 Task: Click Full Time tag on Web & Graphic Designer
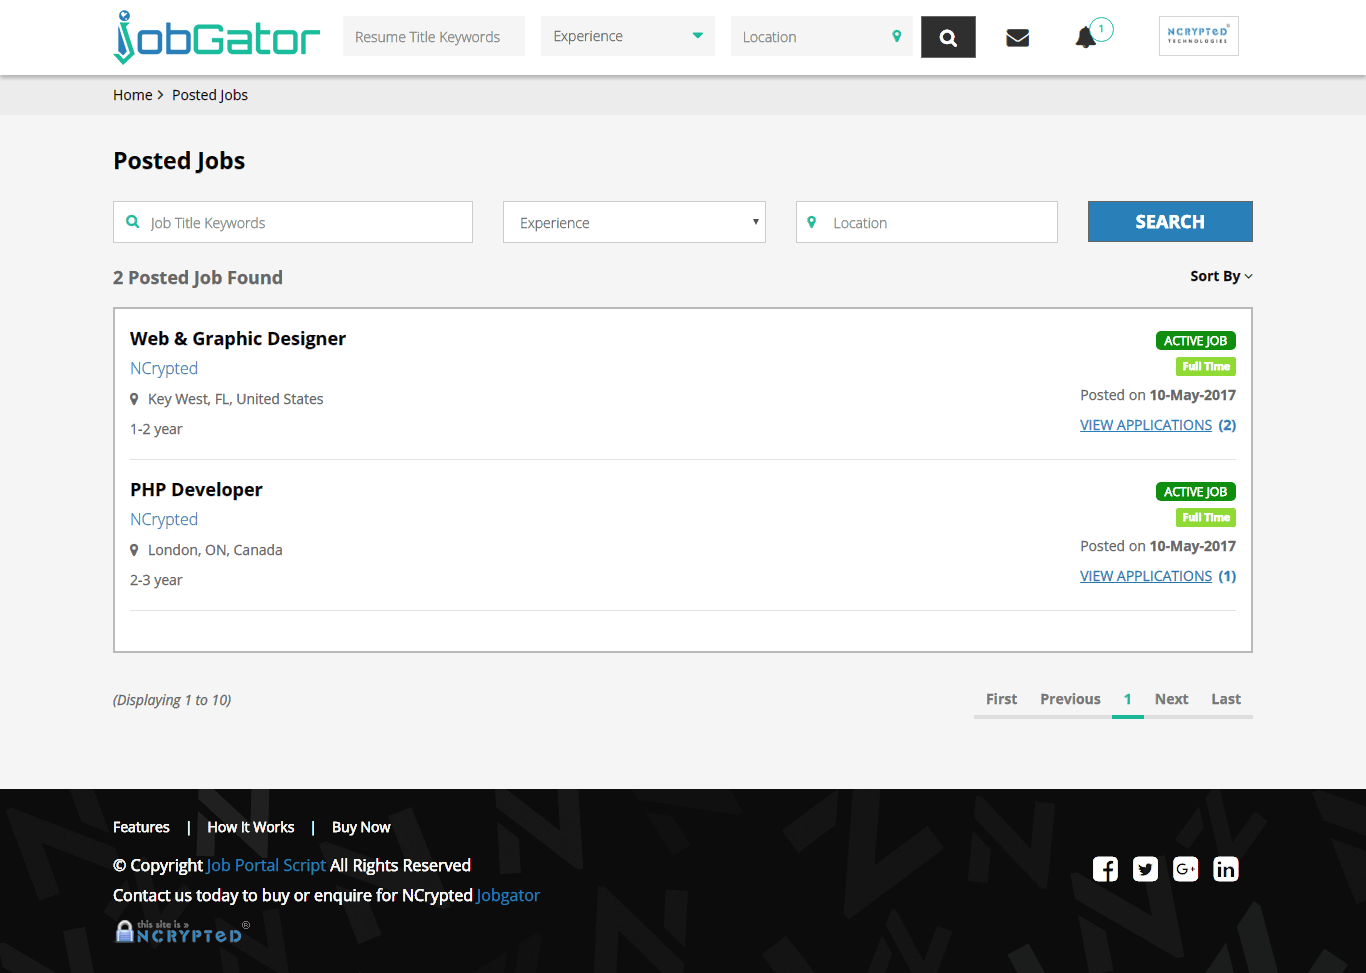[x=1206, y=367]
